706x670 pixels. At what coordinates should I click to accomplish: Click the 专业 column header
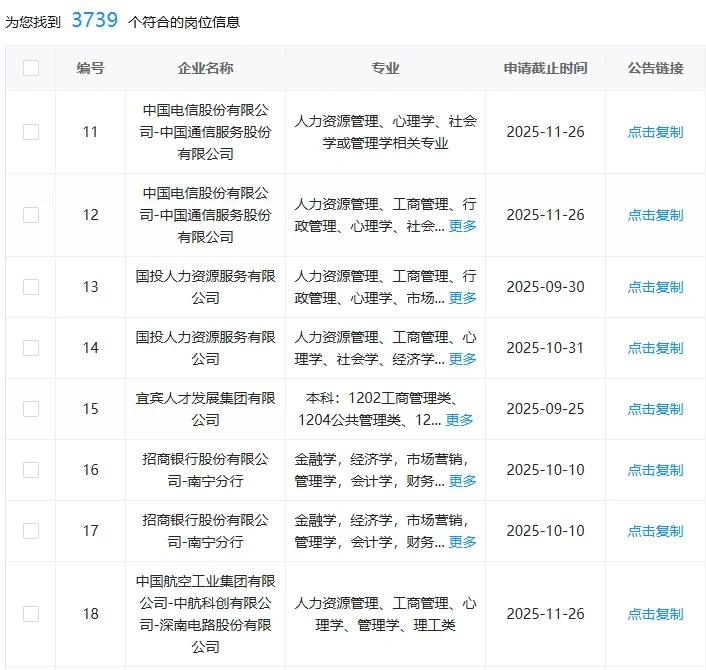pyautogui.click(x=385, y=68)
